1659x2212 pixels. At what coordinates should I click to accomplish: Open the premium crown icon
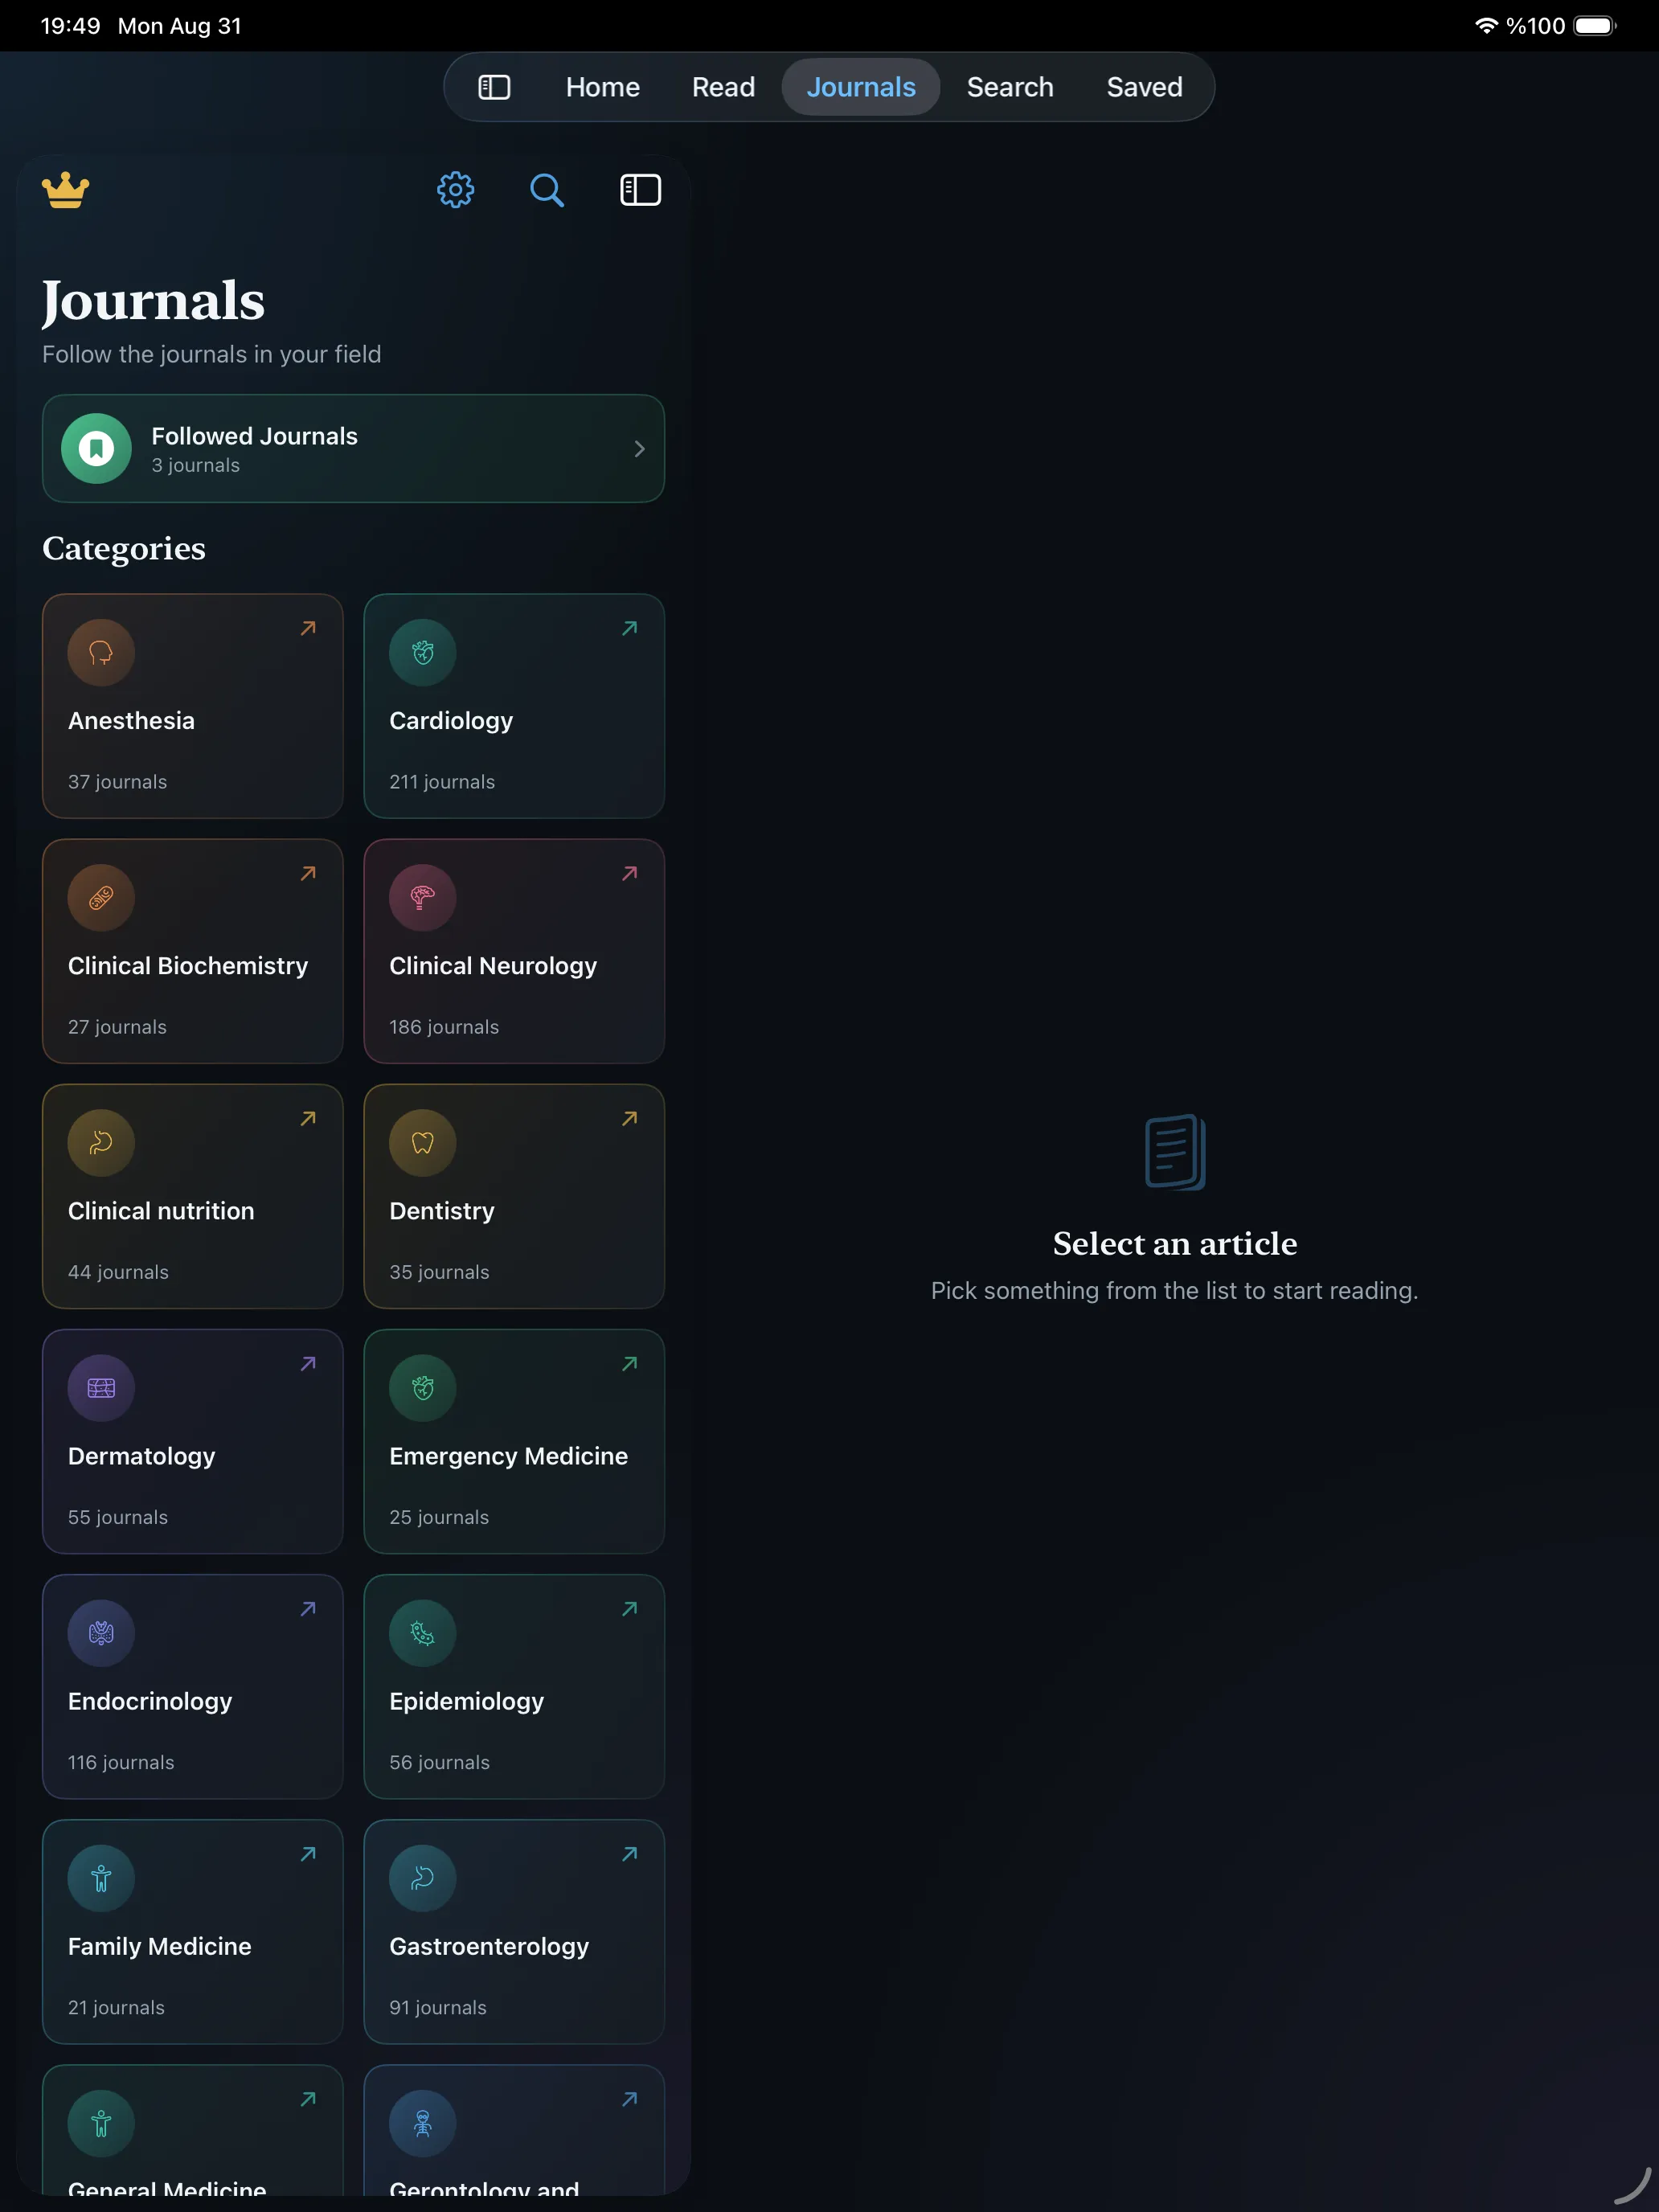[x=65, y=190]
